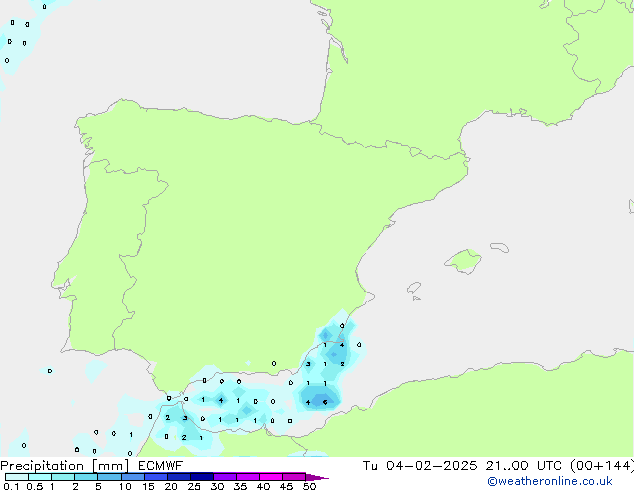
Task: Select the "10" legend scale label
Action: tap(125, 486)
